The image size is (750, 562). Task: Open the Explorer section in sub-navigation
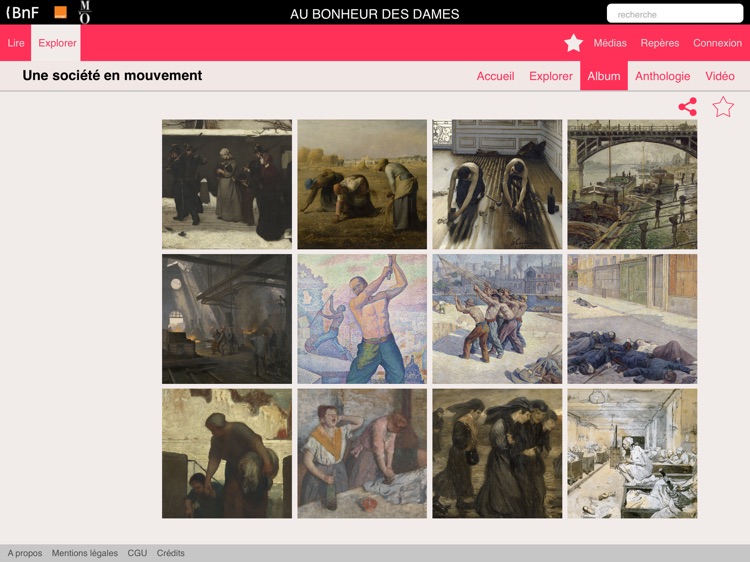click(x=551, y=76)
